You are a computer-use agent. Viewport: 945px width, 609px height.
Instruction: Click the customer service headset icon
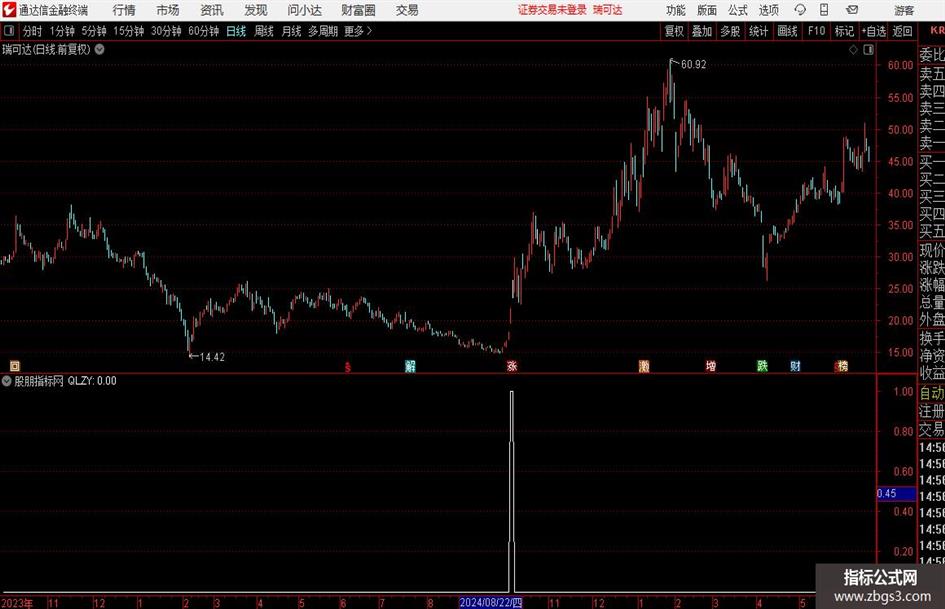click(x=800, y=10)
